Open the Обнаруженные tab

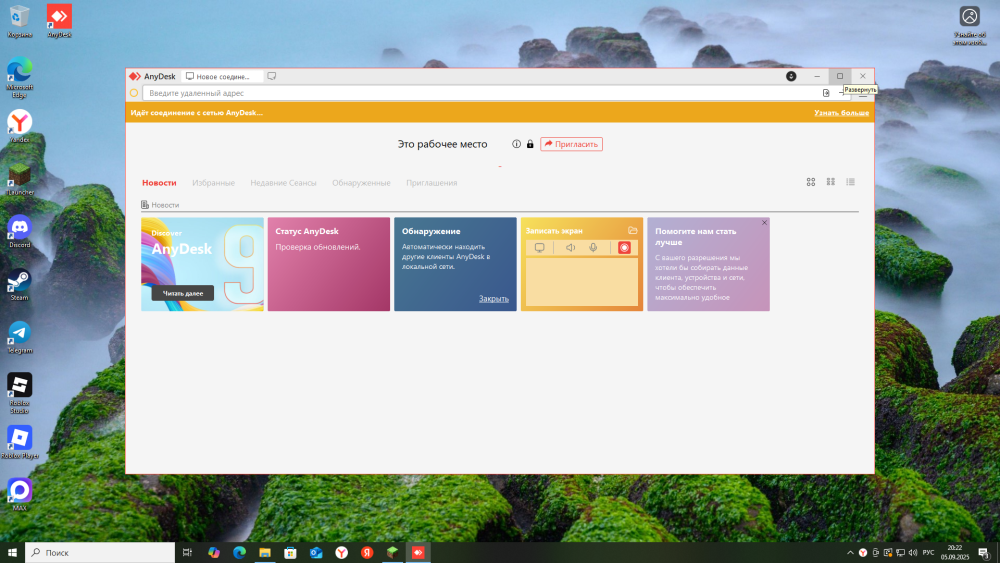(x=361, y=182)
